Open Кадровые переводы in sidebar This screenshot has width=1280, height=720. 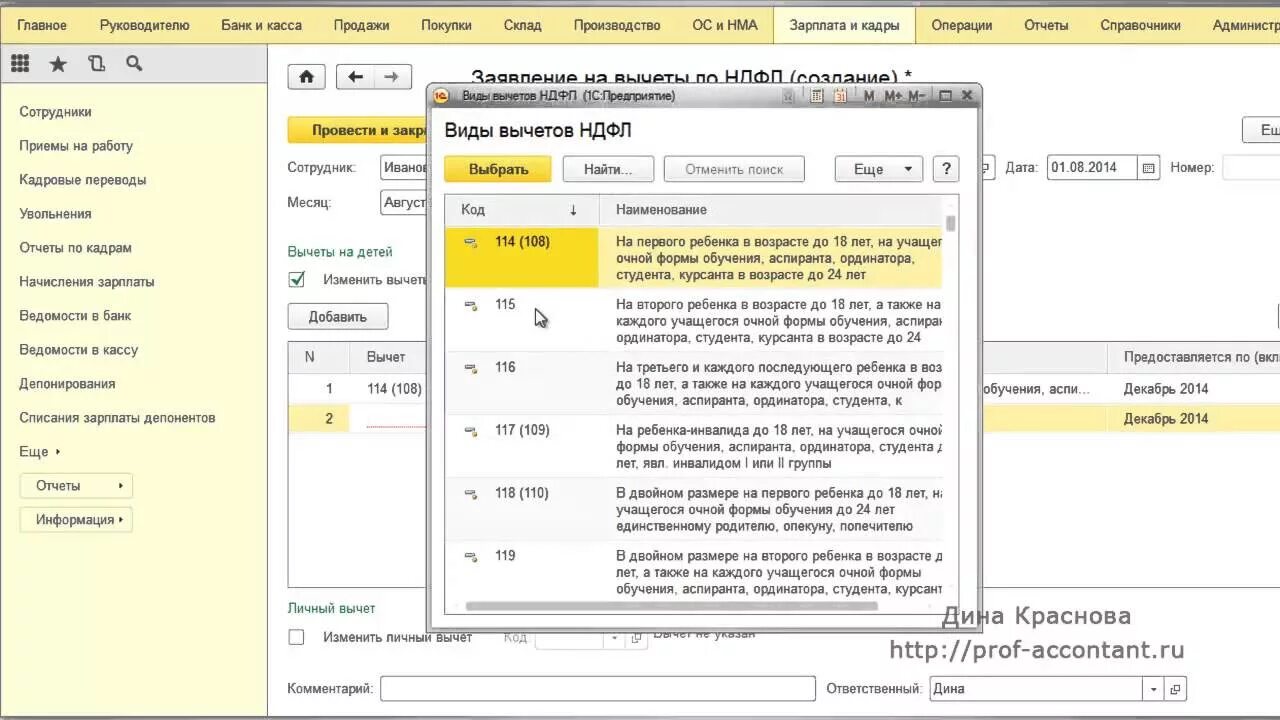tap(83, 180)
